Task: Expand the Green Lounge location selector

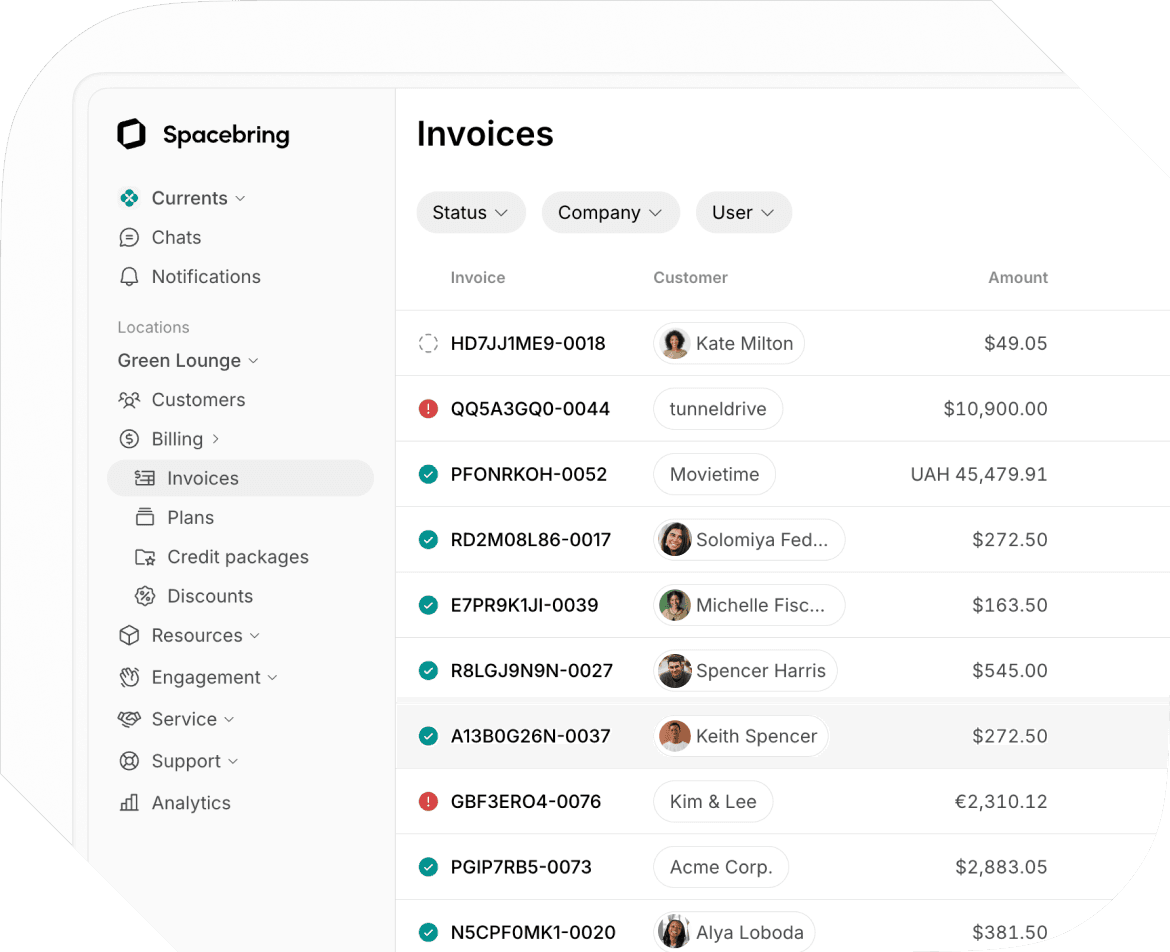Action: 188,361
